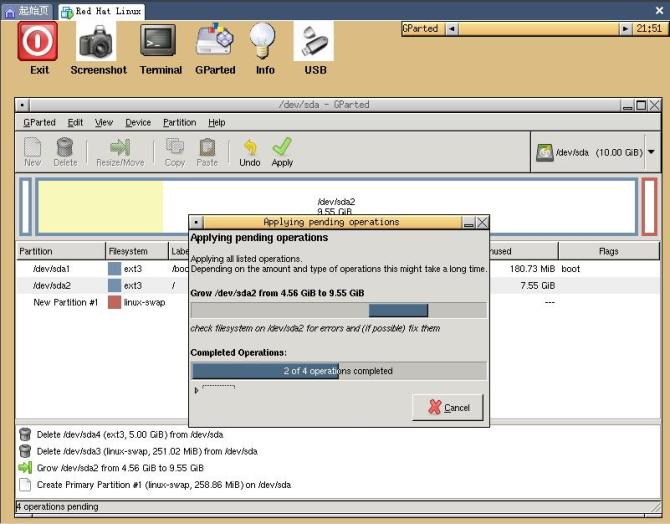Viewport: 670px width, 524px height.
Task: Open the View menu
Action: (x=104, y=123)
